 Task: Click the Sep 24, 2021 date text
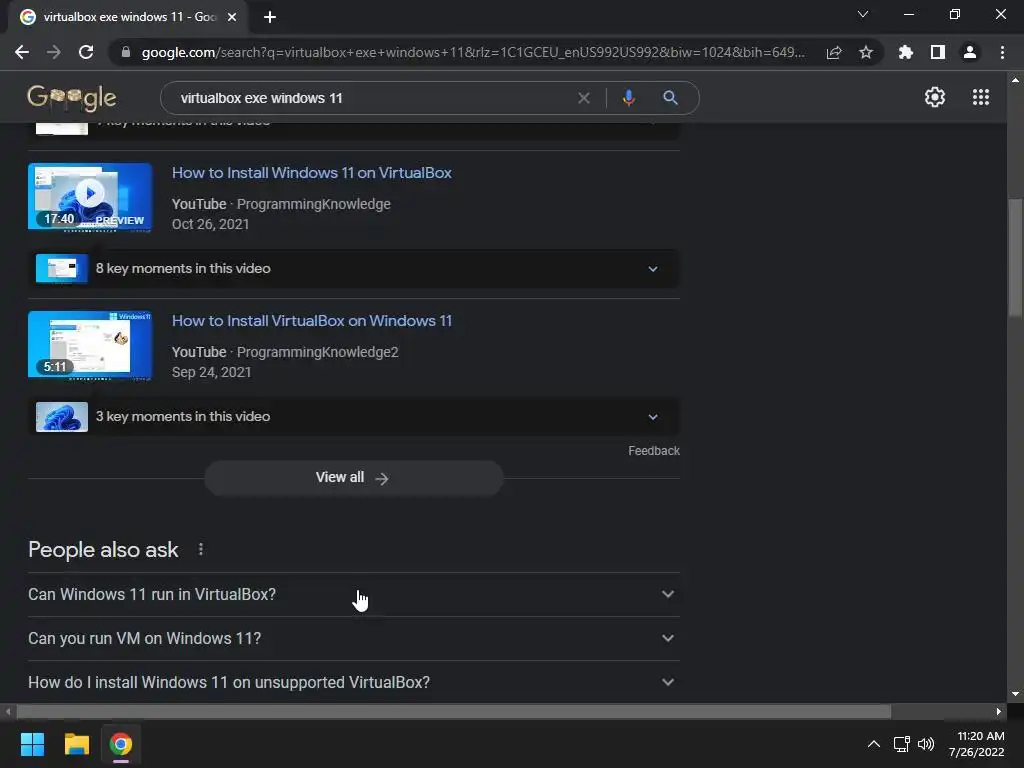click(211, 372)
